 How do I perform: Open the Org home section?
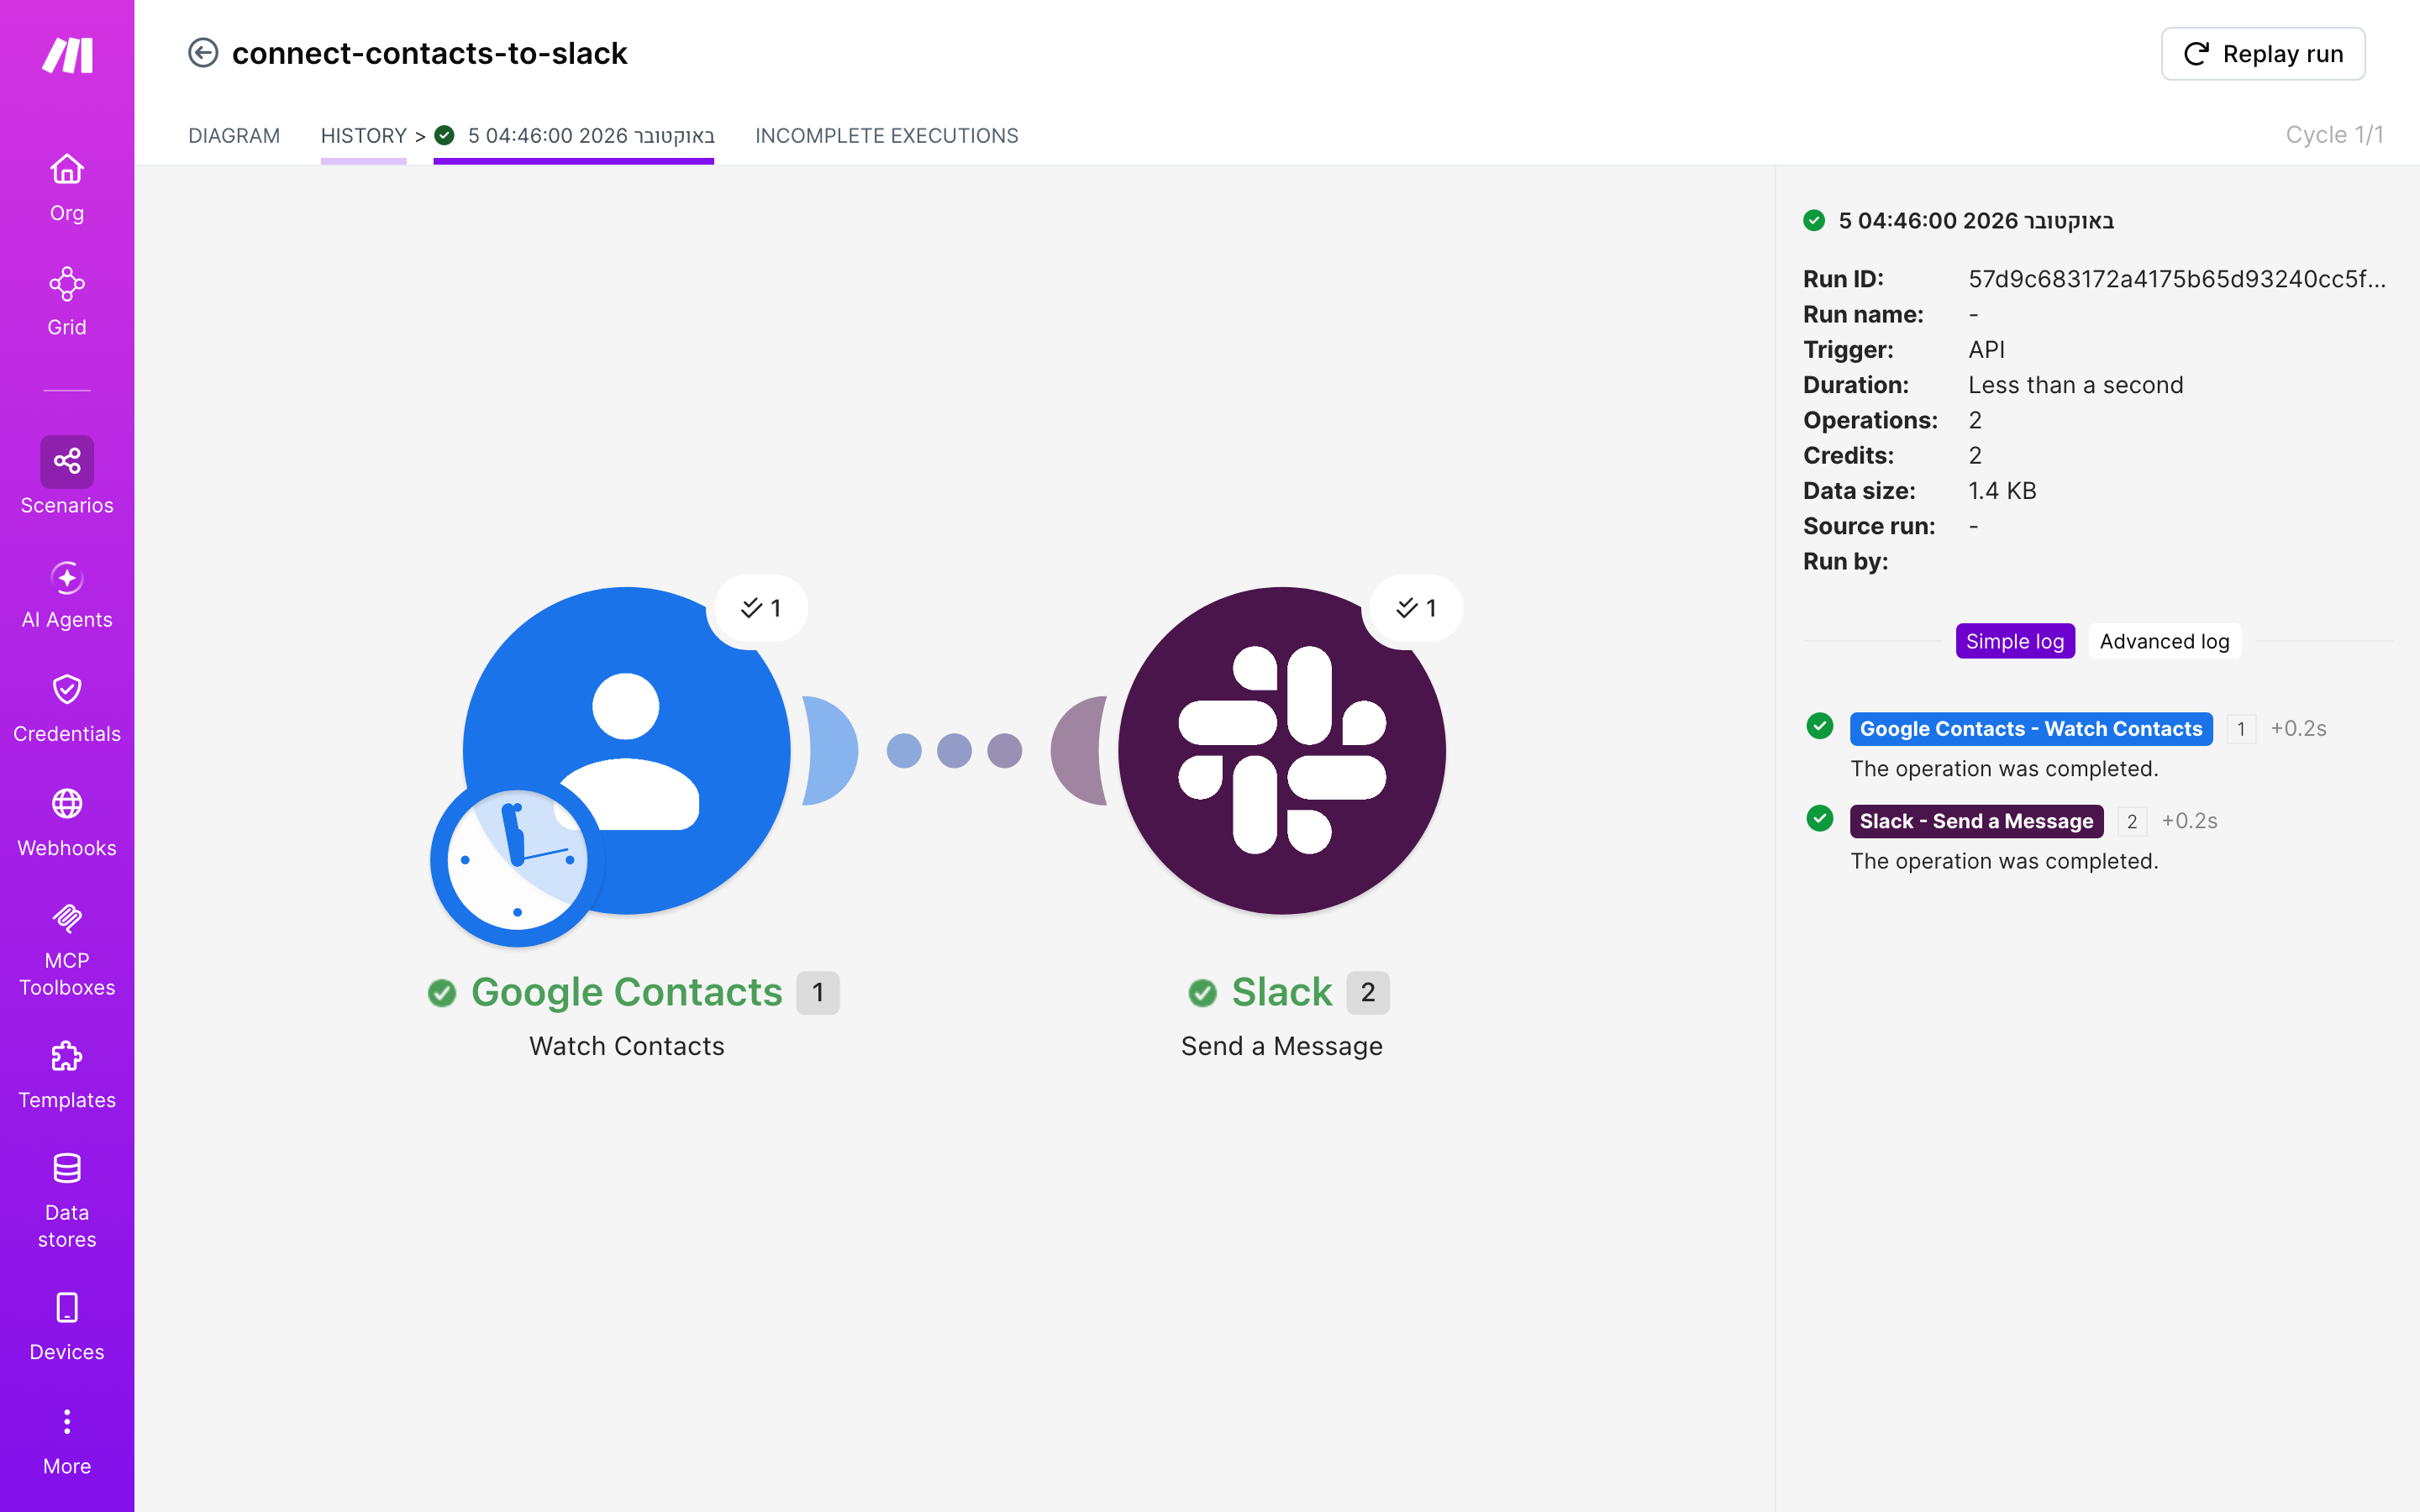[67, 188]
